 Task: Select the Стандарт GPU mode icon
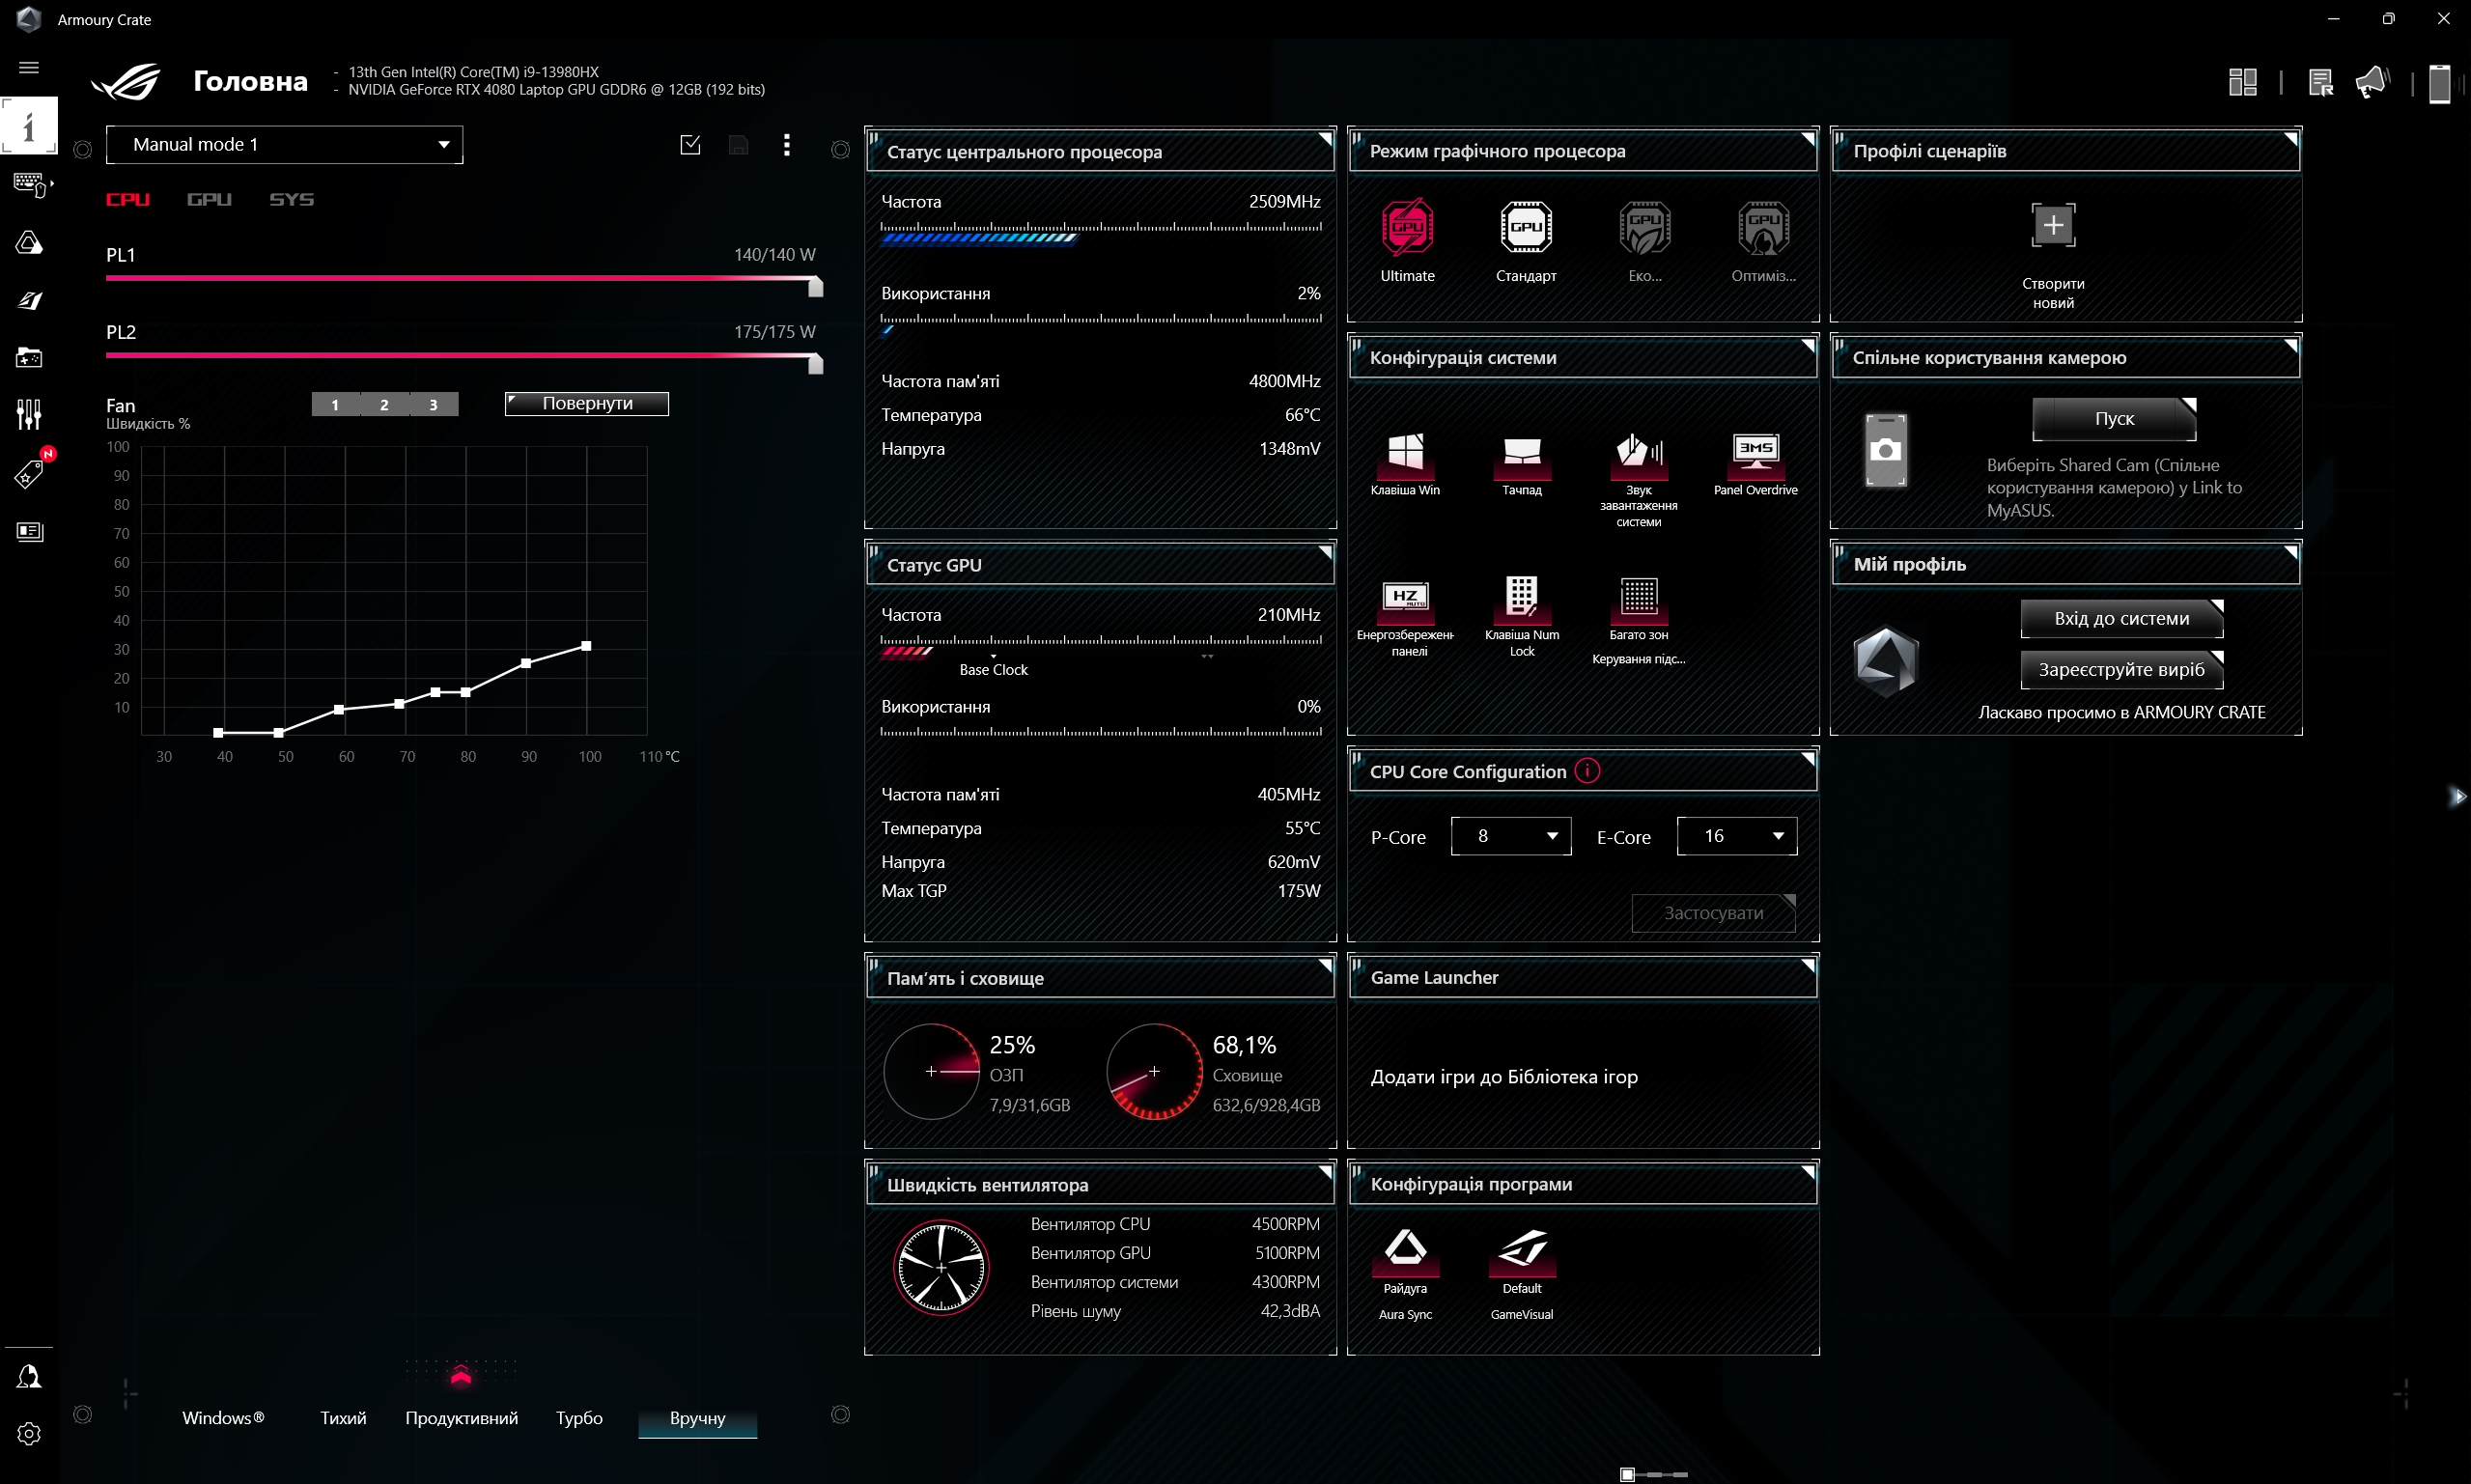(1525, 228)
